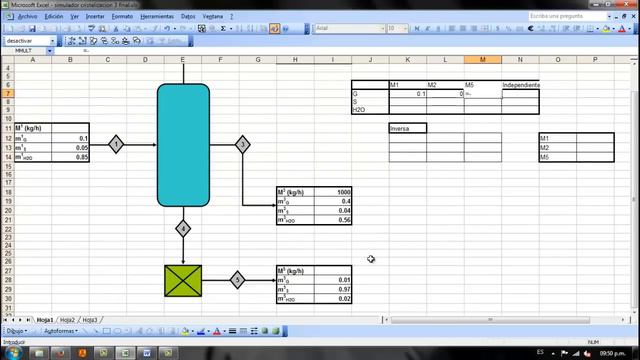Image resolution: width=640 pixels, height=360 pixels.
Task: Toggle Underline (S) formatting
Action: 438,29
